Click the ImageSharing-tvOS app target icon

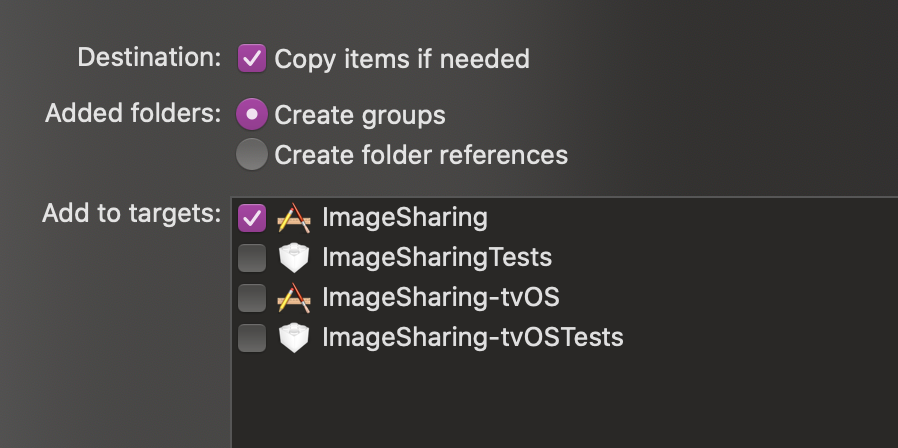[x=294, y=298]
